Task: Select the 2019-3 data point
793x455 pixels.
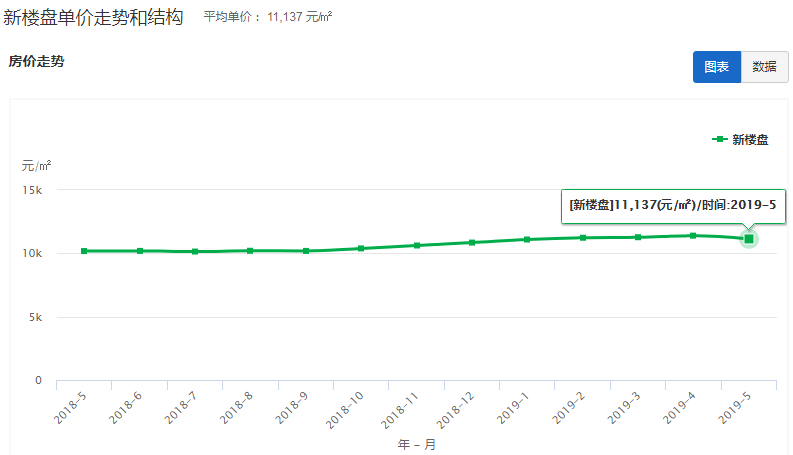Action: pyautogui.click(x=638, y=237)
